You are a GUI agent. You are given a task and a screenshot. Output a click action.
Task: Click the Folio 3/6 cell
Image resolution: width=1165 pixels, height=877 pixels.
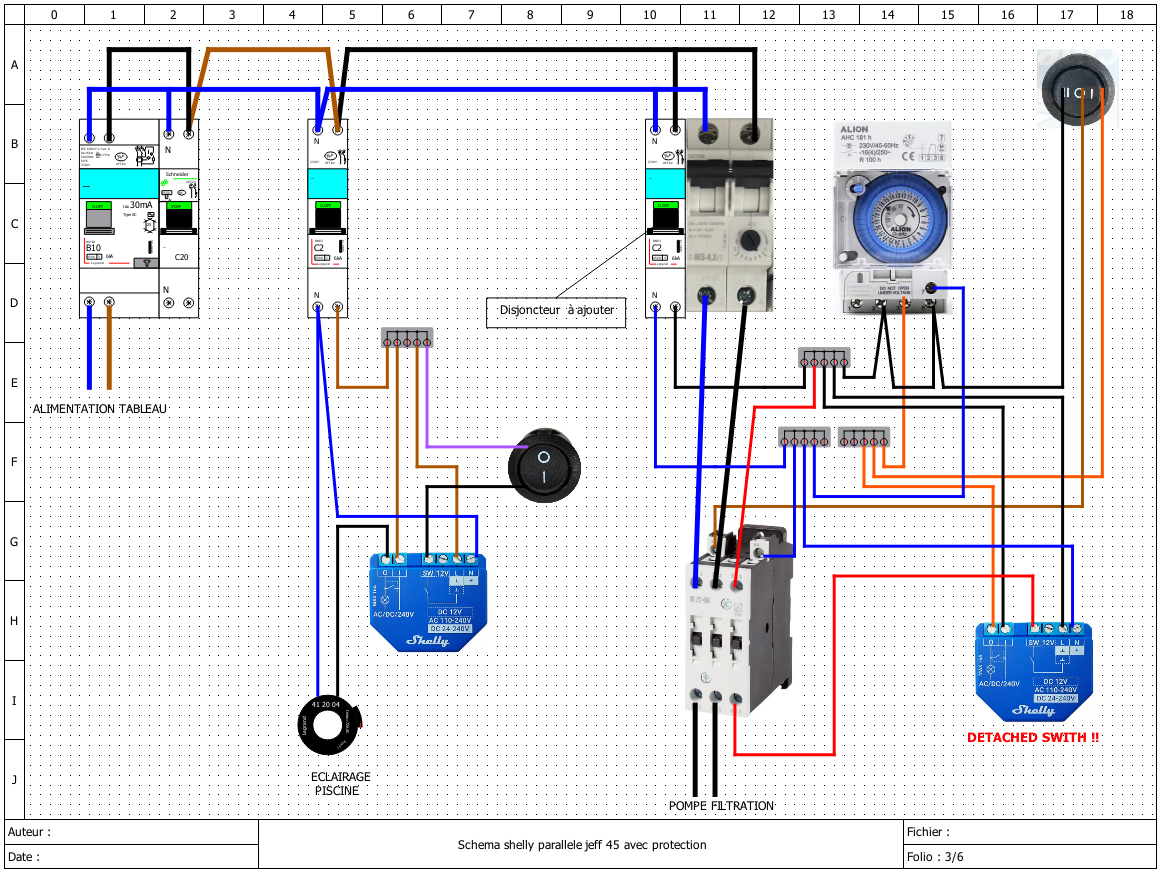coord(1030,856)
